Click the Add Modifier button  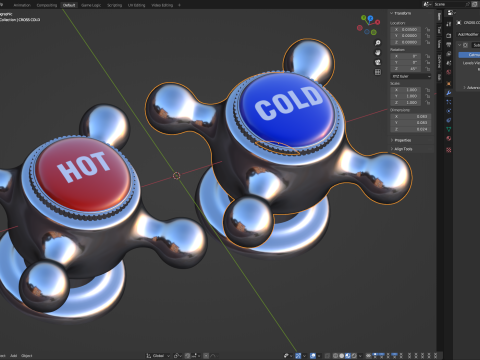[x=468, y=34]
